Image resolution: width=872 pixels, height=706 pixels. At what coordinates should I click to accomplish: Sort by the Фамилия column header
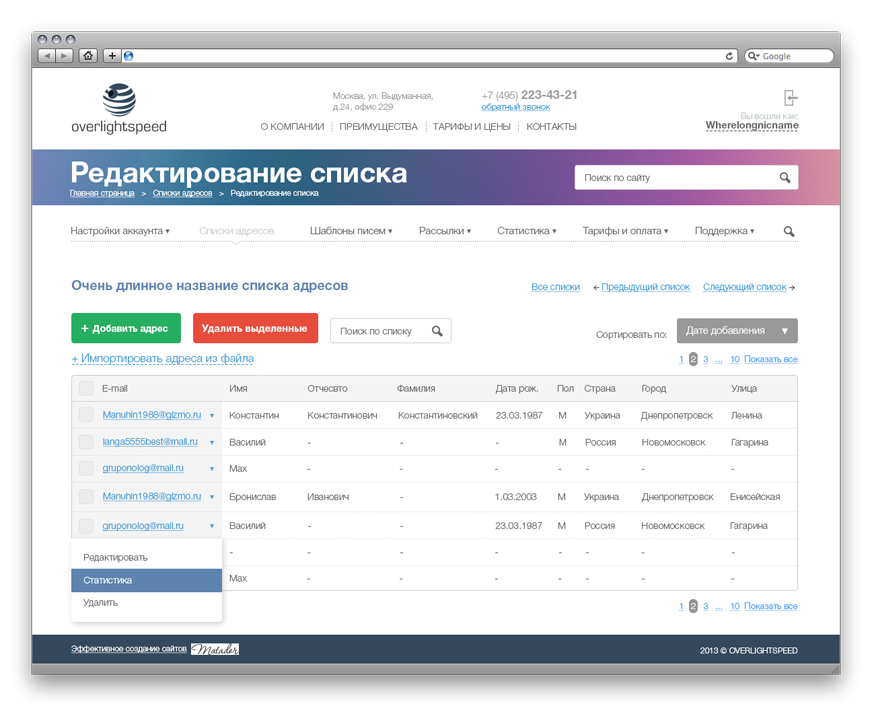click(x=416, y=389)
